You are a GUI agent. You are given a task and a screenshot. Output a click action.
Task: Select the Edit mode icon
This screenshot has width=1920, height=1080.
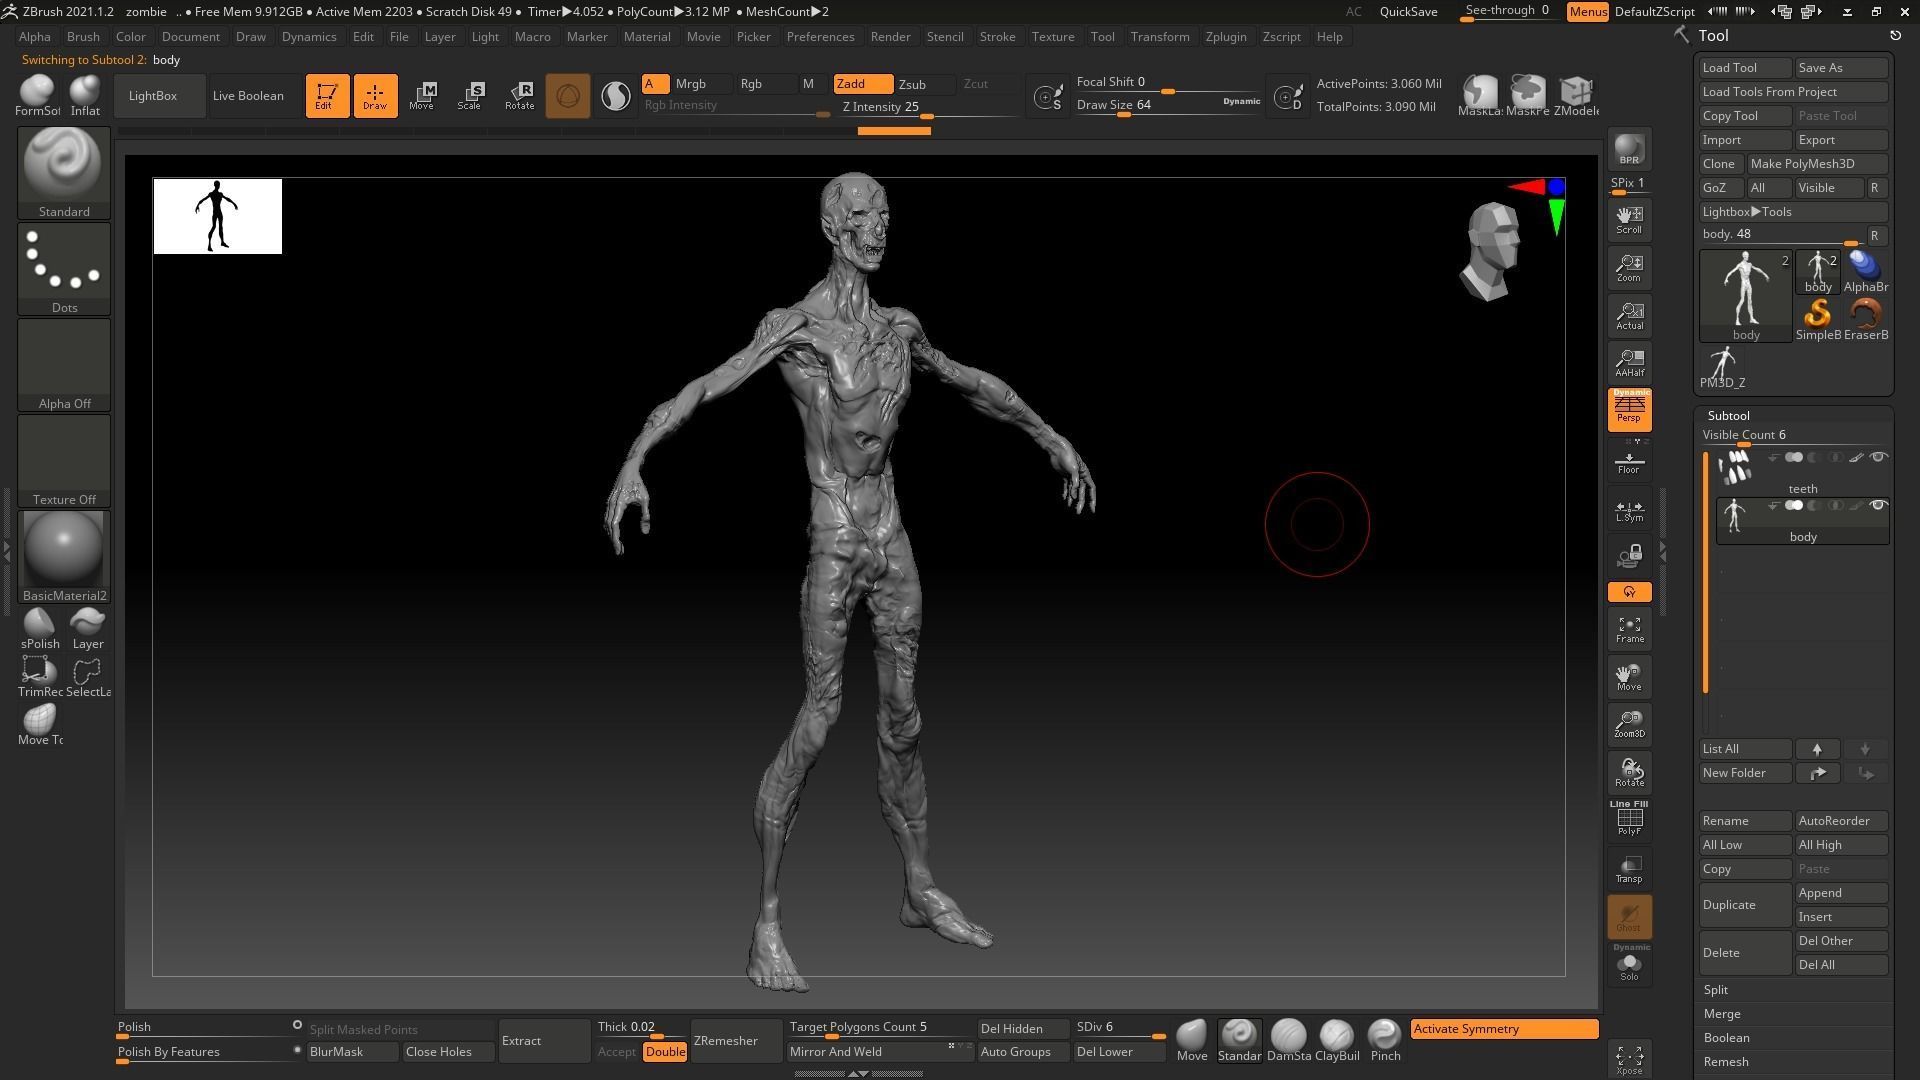click(x=327, y=95)
